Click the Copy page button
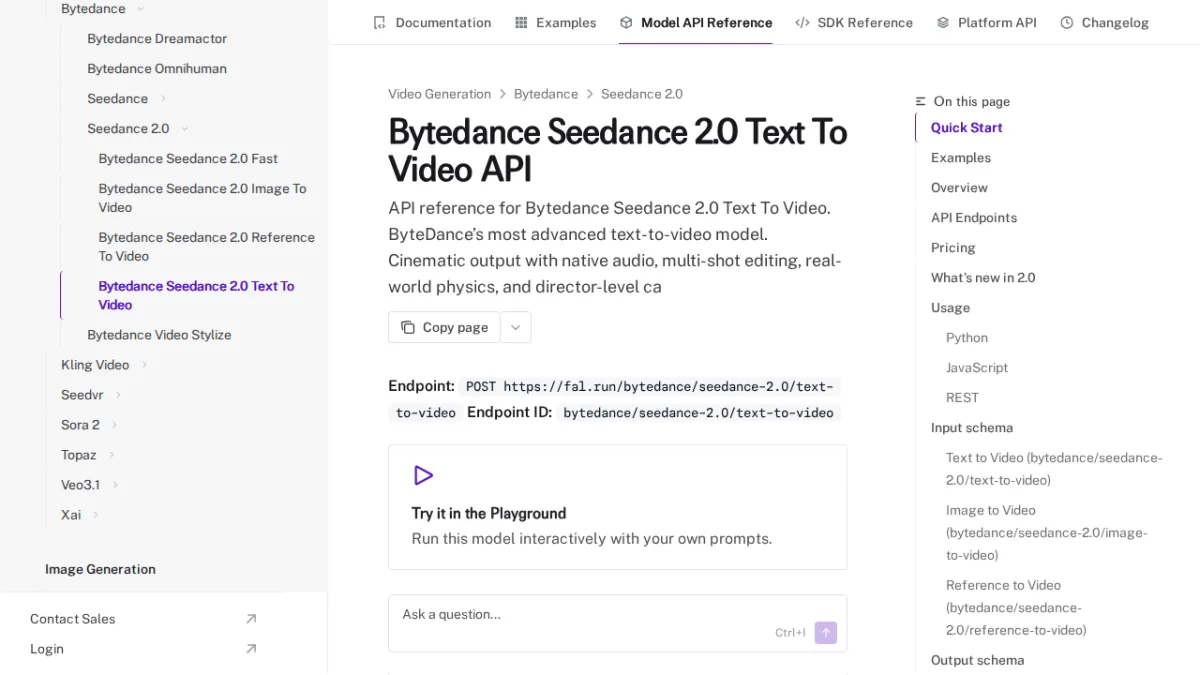Viewport: 1200px width, 675px height. tap(444, 327)
